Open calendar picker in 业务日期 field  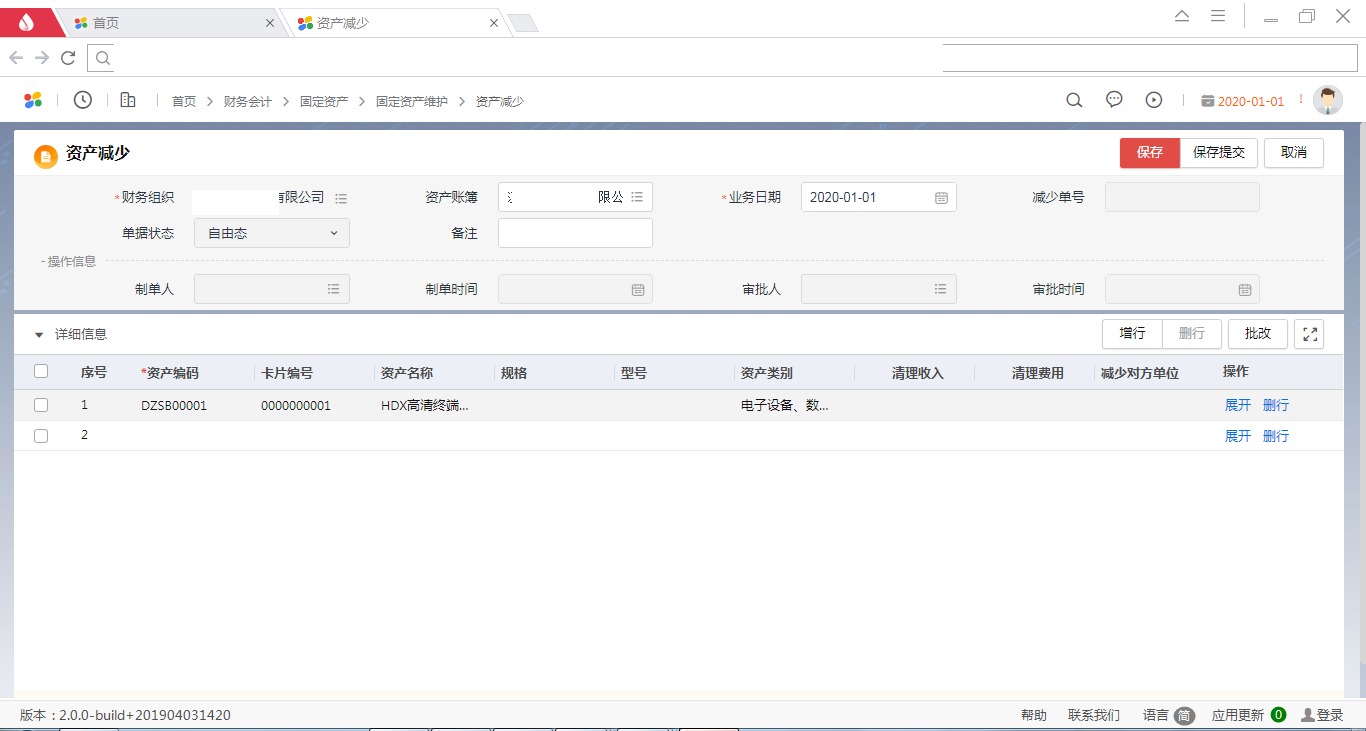point(941,198)
